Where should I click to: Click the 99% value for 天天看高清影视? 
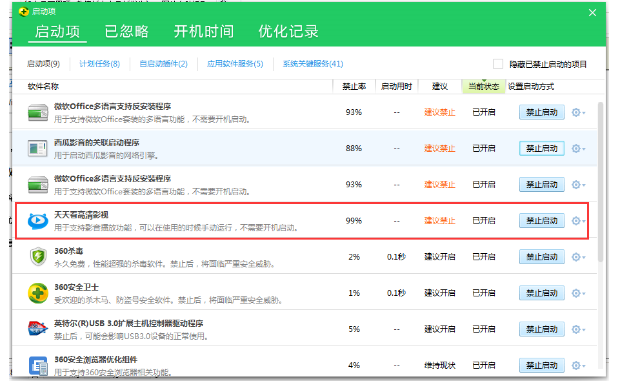(x=354, y=221)
